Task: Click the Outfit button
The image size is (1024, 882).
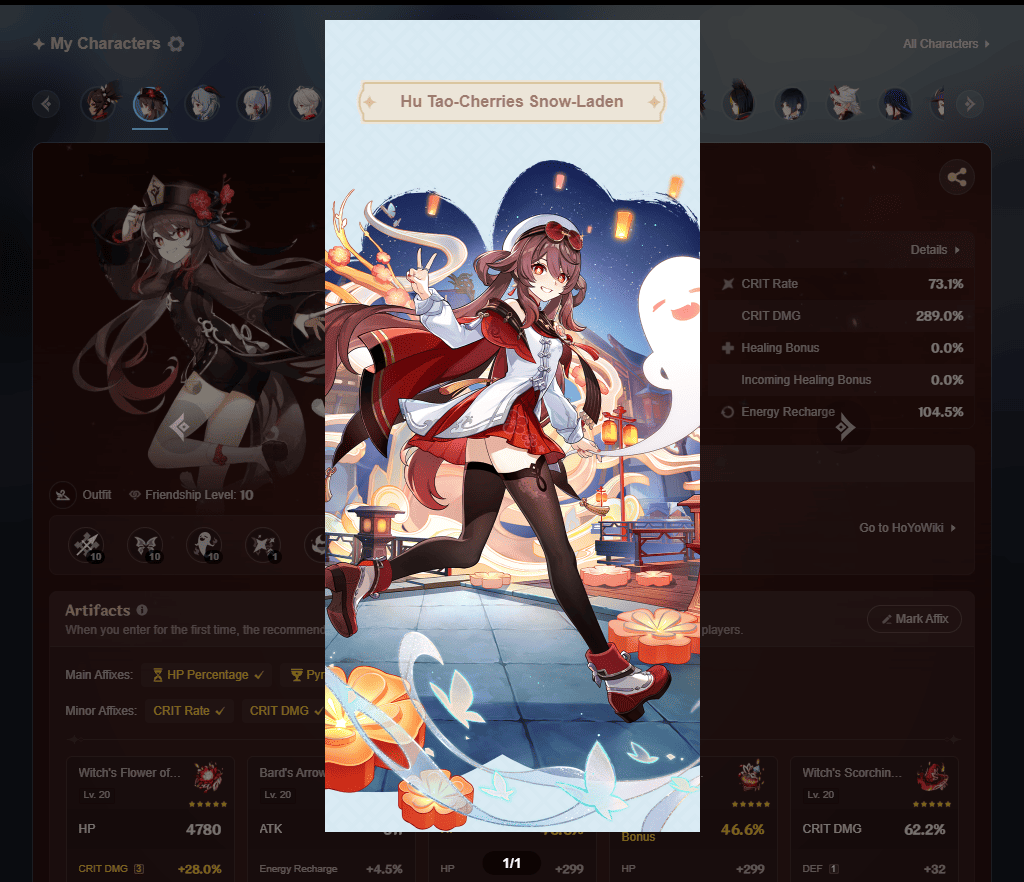Action: [81, 495]
